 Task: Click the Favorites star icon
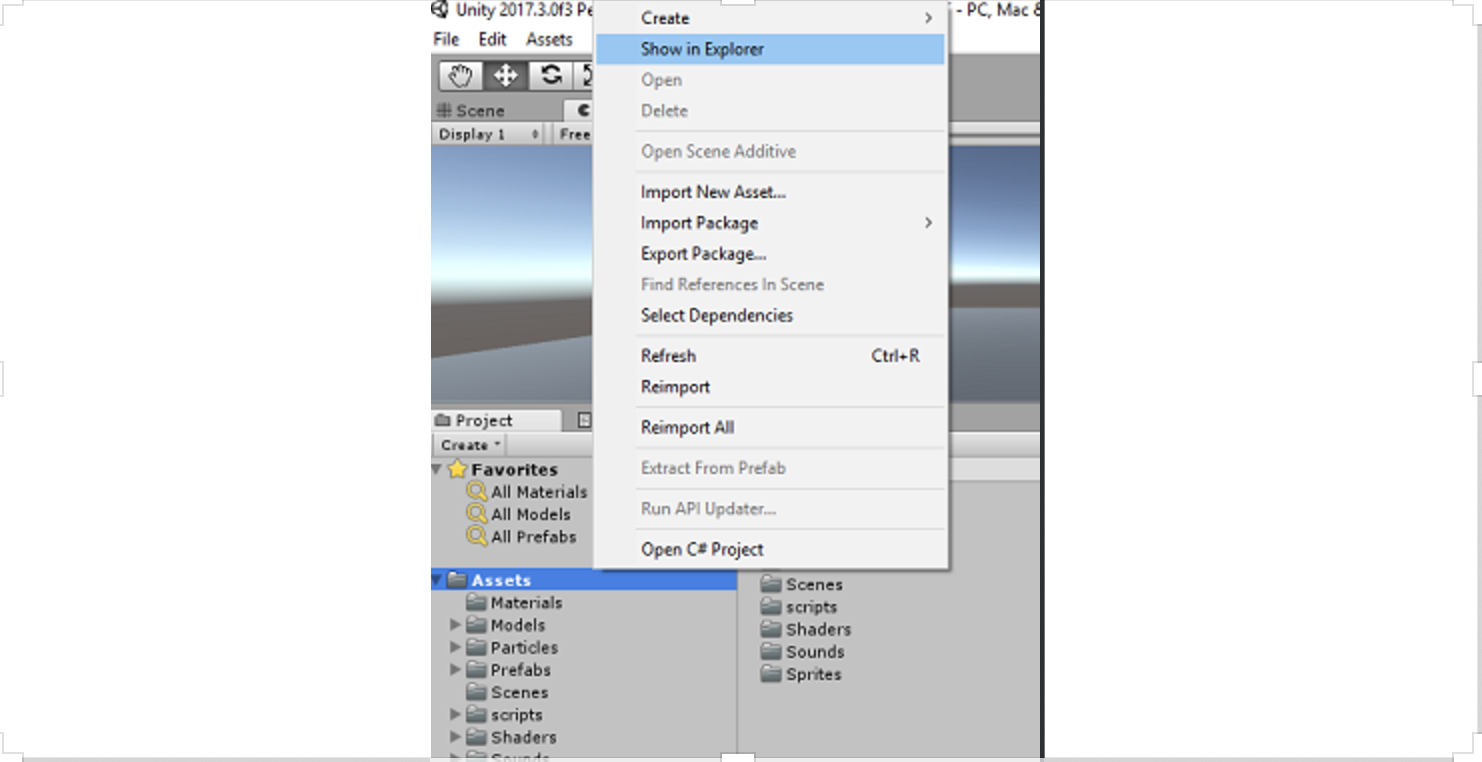click(457, 469)
